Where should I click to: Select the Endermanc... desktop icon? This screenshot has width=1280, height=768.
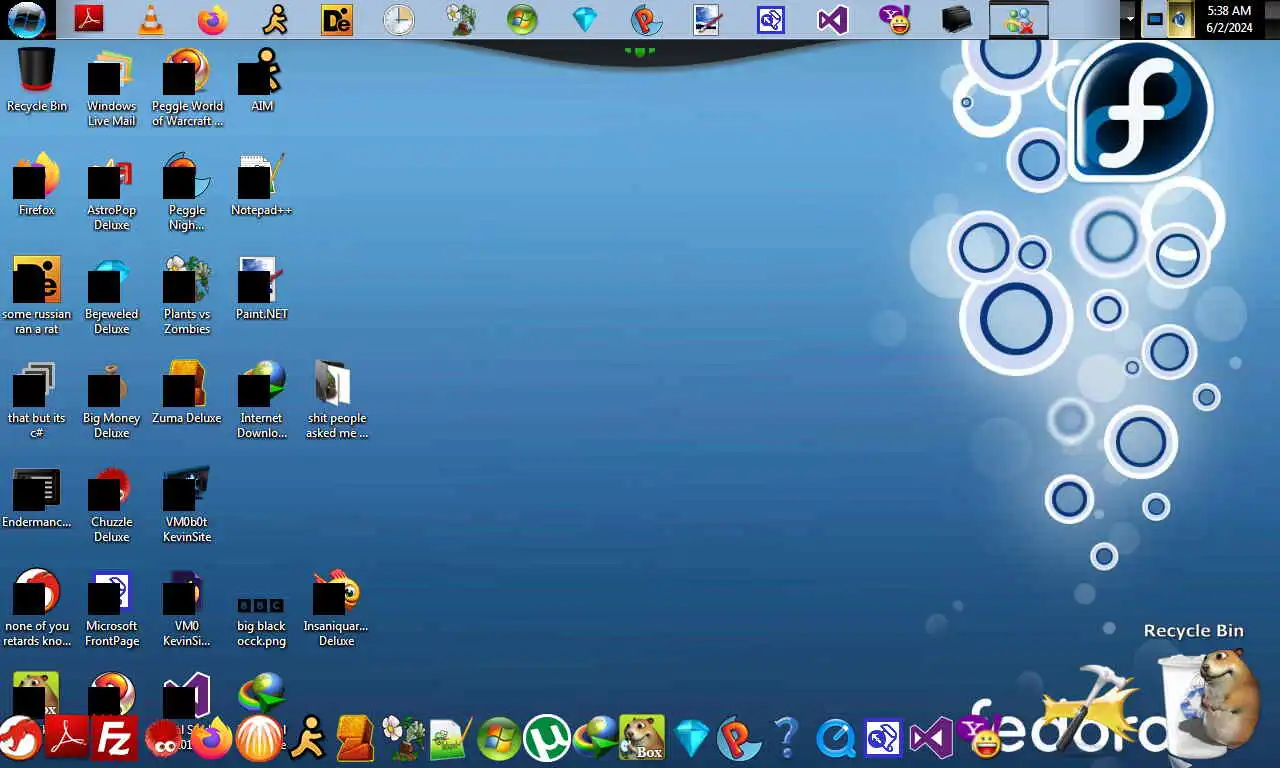[x=37, y=496]
